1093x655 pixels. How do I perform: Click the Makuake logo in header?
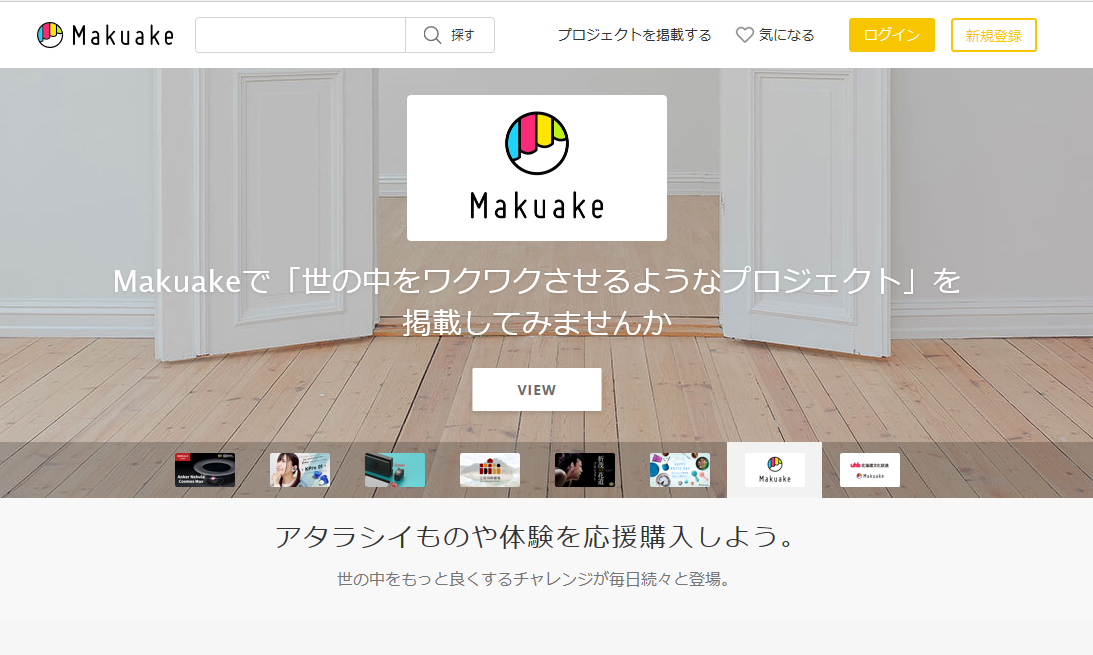click(105, 35)
